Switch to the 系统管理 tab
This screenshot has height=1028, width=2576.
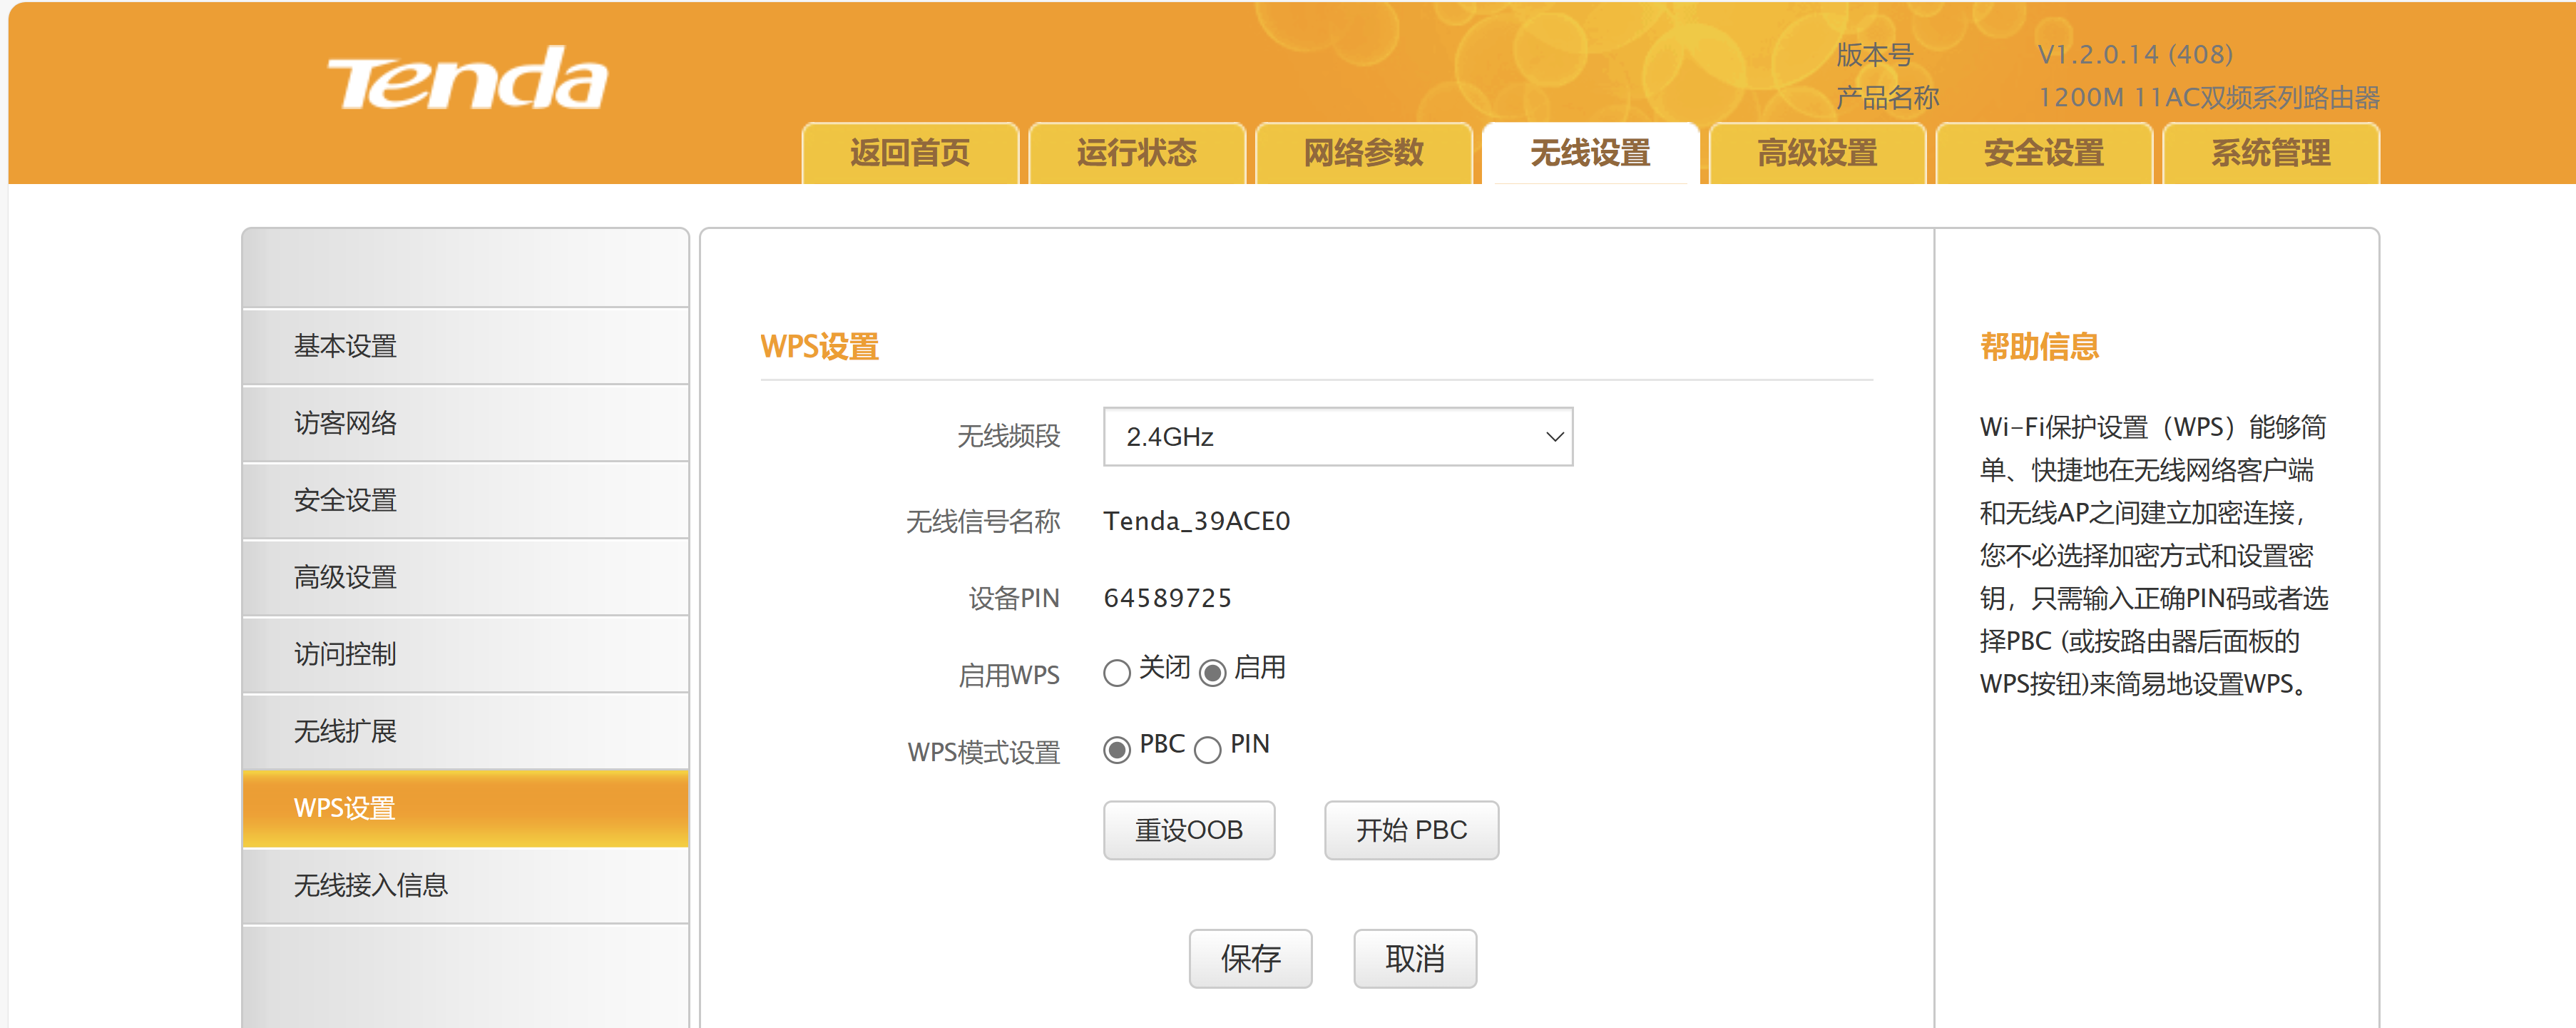click(2270, 153)
